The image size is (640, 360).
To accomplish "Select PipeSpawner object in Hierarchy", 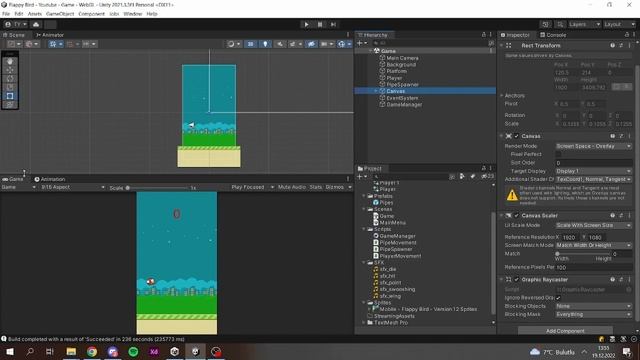I will (x=402, y=84).
